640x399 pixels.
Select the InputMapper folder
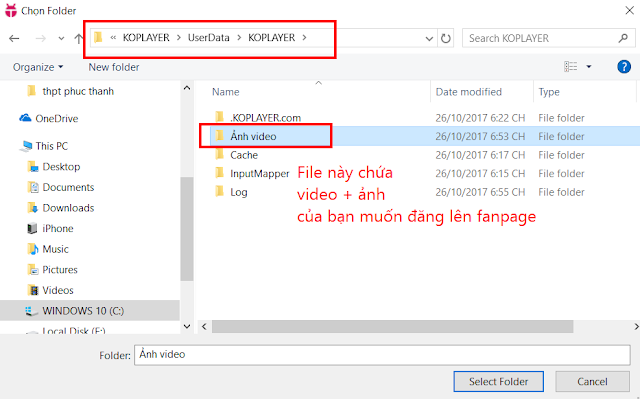pyautogui.click(x=260, y=173)
